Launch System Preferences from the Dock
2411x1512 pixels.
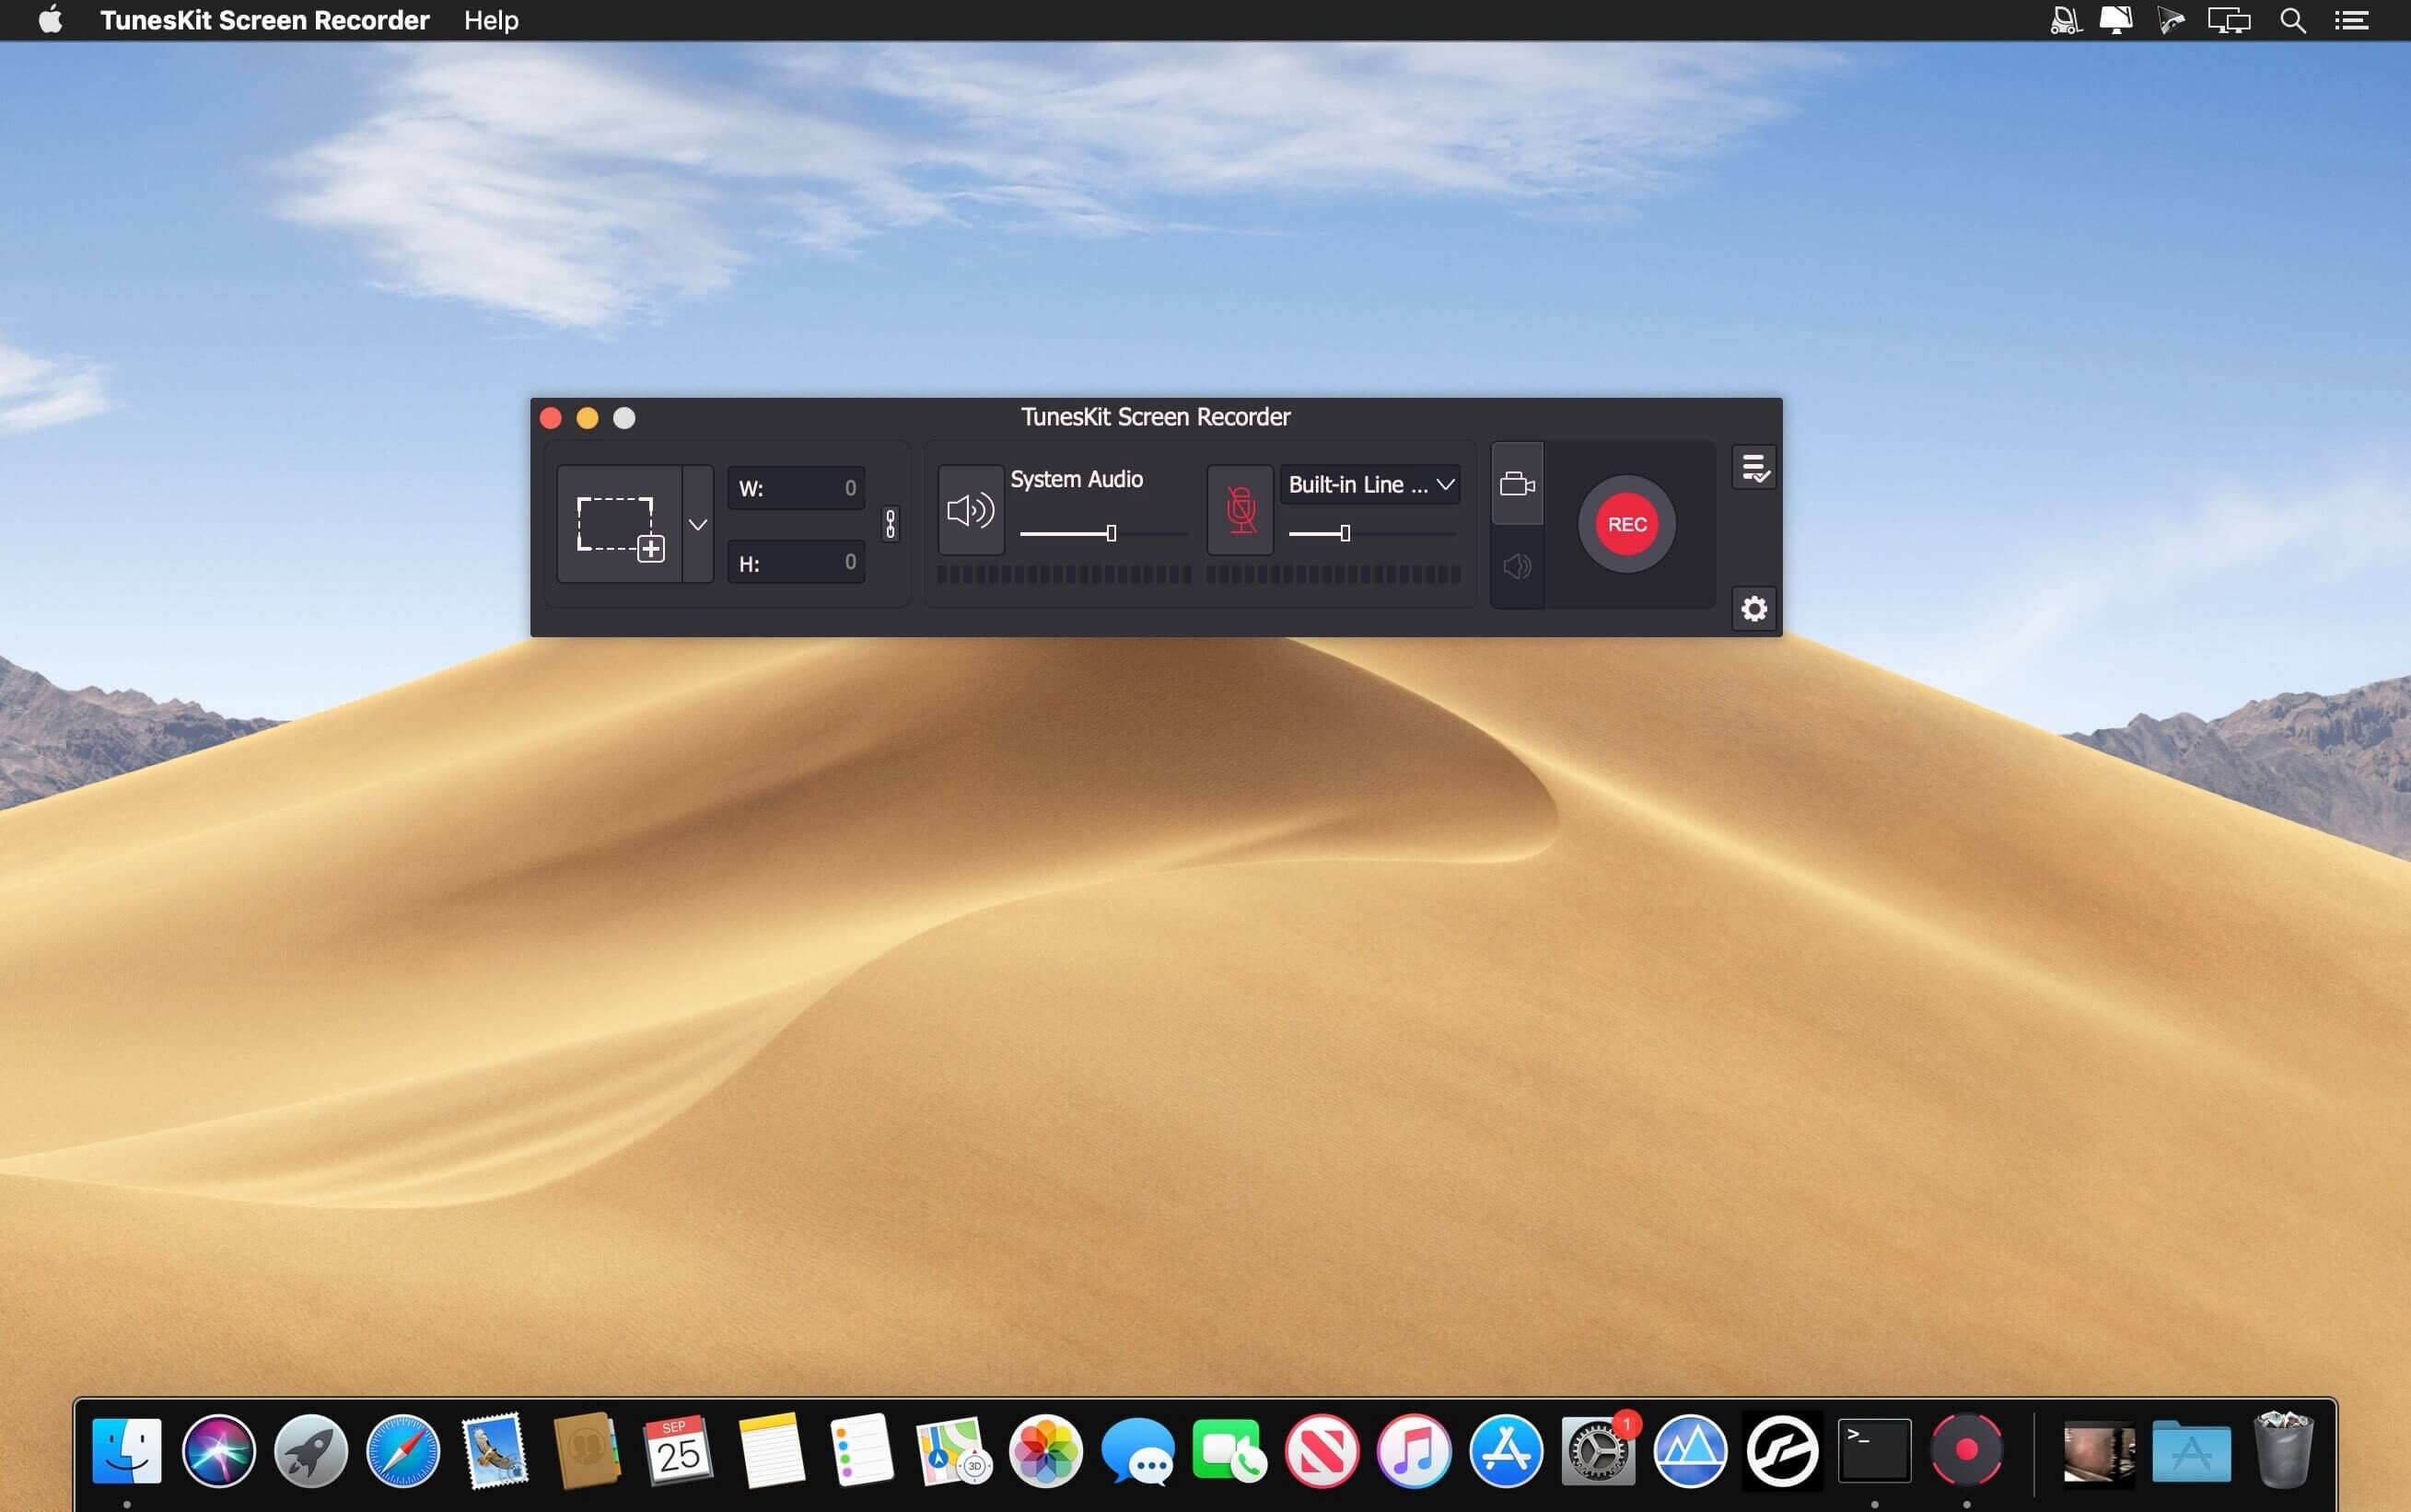(x=1597, y=1449)
